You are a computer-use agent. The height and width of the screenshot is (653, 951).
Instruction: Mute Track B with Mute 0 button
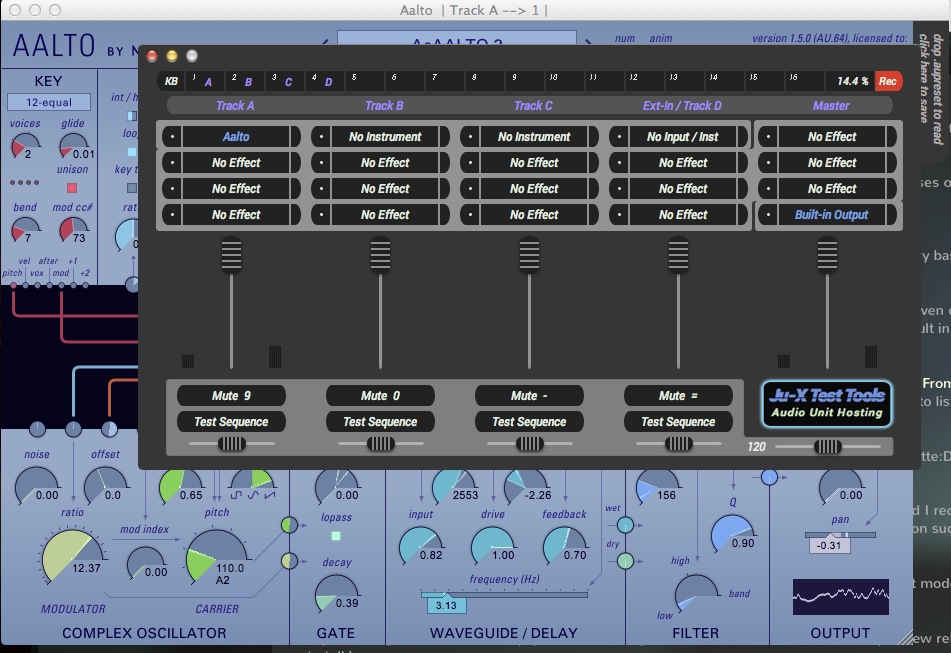(x=380, y=395)
